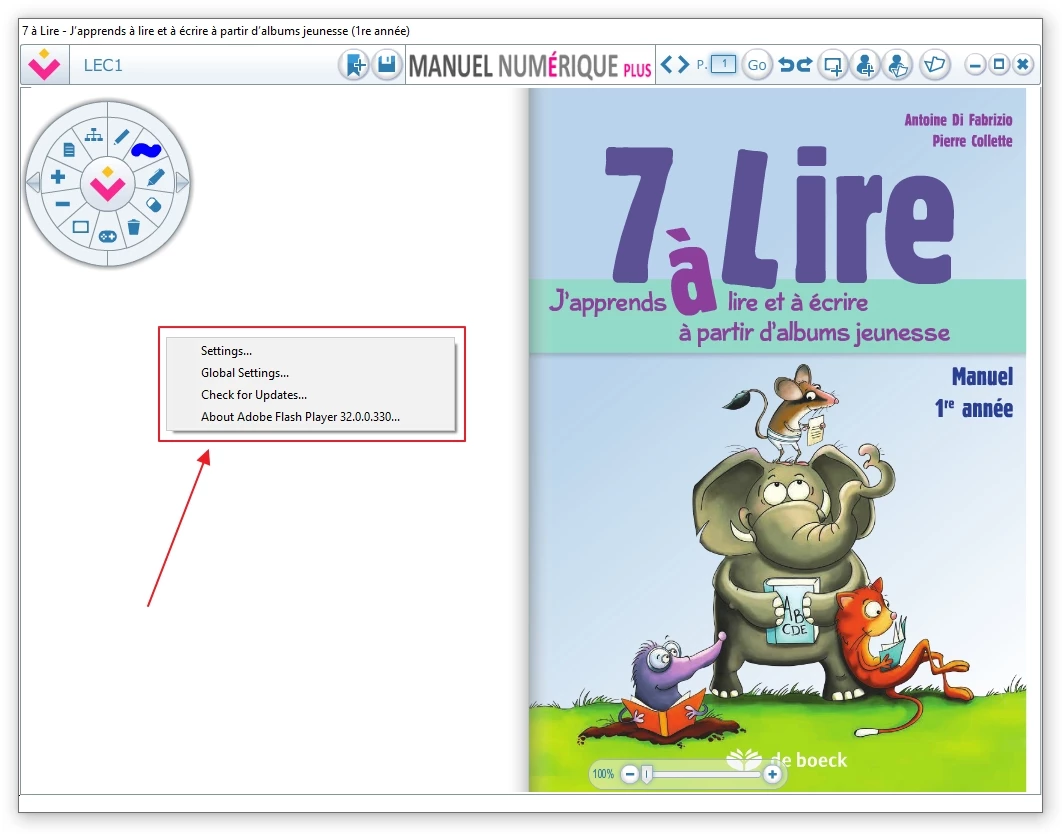Select the rectangle shape tool

pos(81,227)
